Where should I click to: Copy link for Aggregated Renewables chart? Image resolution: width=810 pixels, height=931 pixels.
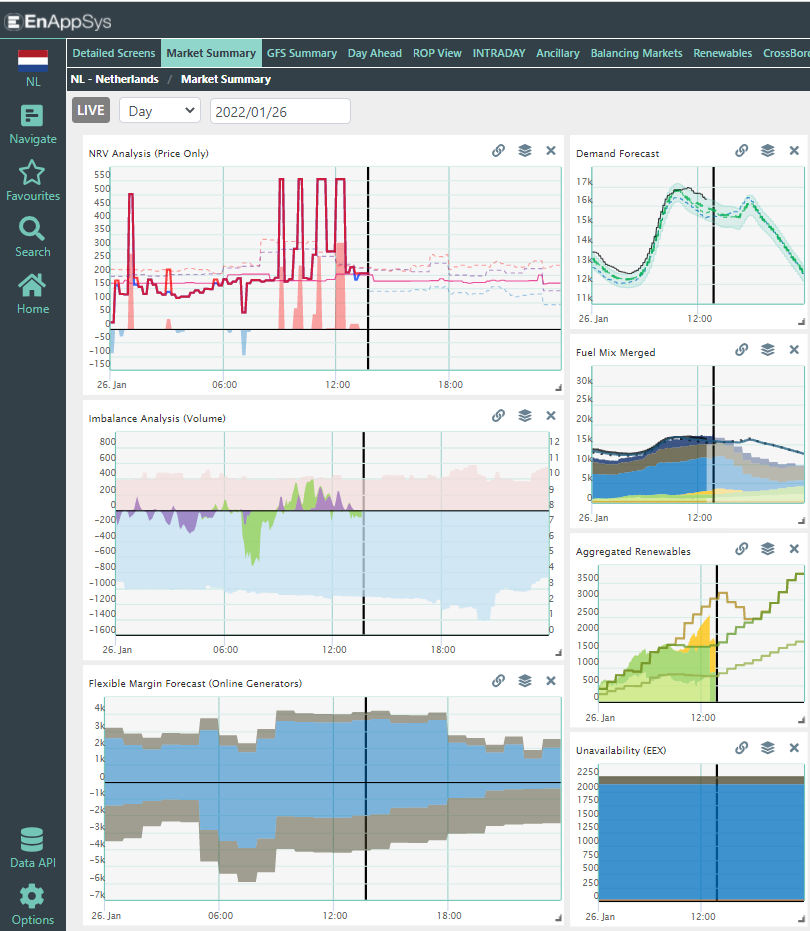tap(742, 549)
